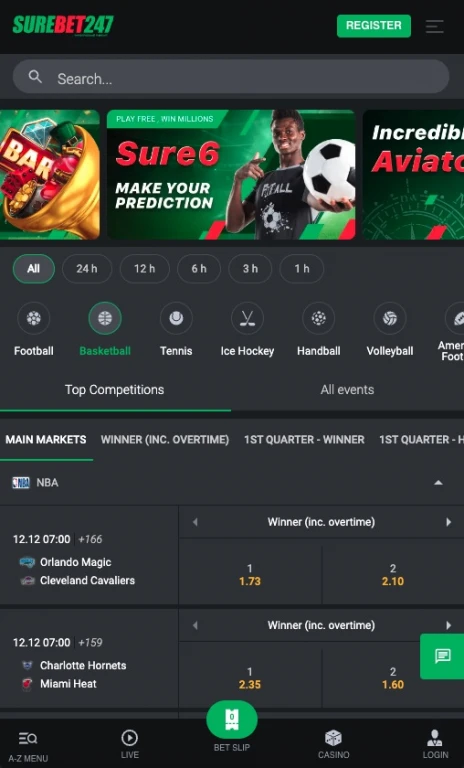Select the Tennis sport icon

pyautogui.click(x=176, y=318)
